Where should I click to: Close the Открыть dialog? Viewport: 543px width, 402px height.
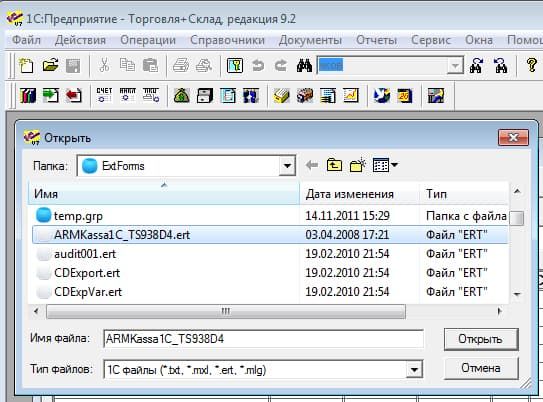513,137
